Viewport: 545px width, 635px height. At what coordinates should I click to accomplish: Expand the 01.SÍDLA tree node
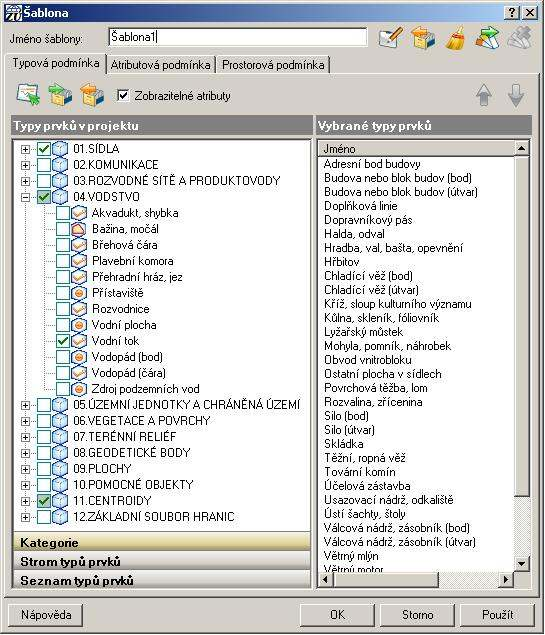[25, 149]
